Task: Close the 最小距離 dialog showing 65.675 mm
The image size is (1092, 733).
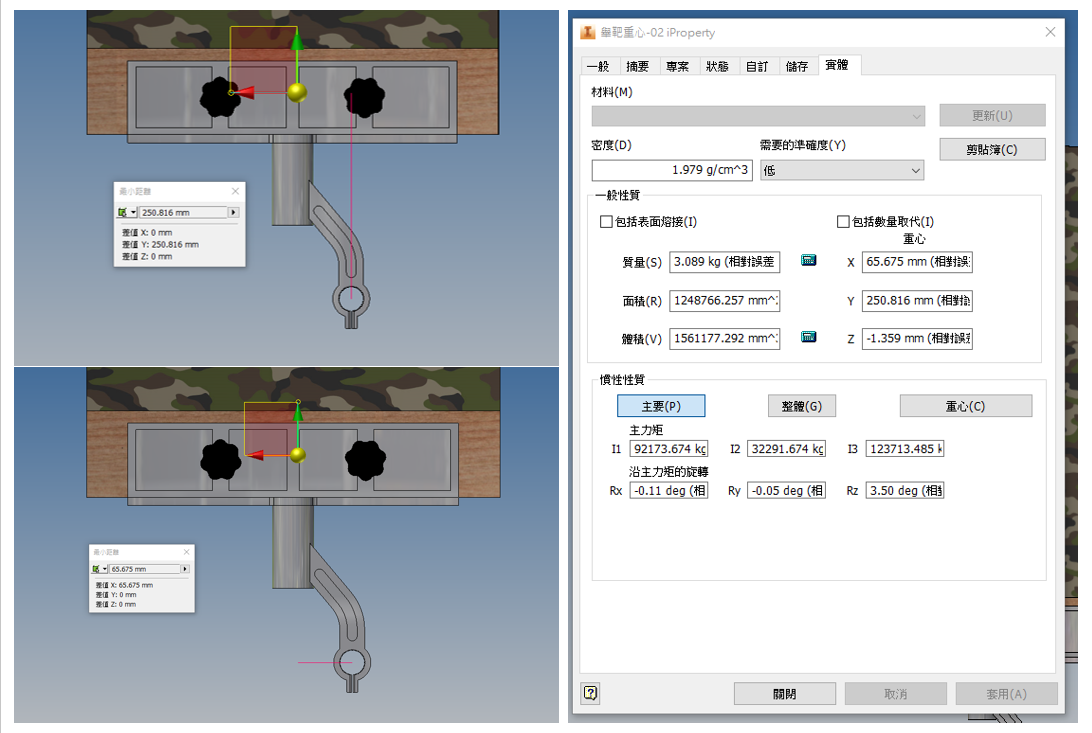Action: (185, 552)
